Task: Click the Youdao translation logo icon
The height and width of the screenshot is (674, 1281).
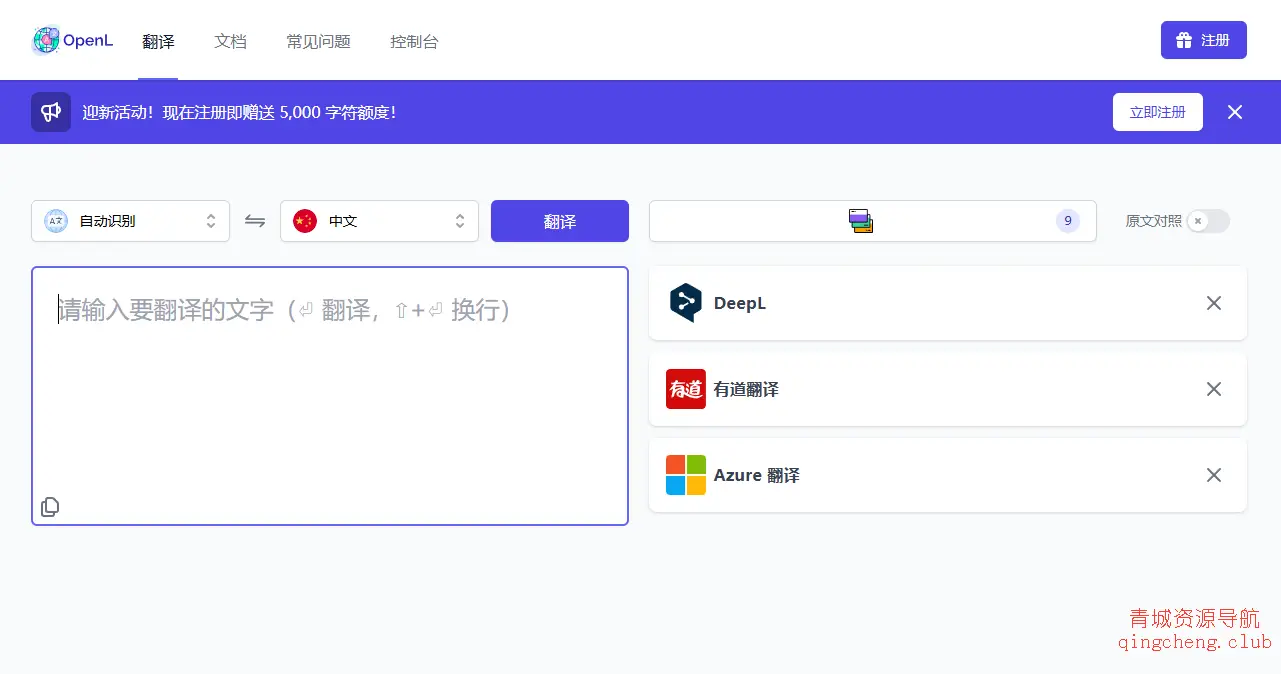Action: (x=685, y=389)
